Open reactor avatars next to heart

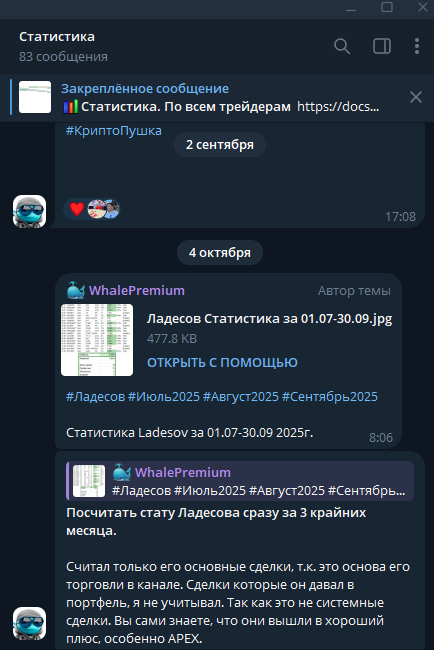[104, 209]
